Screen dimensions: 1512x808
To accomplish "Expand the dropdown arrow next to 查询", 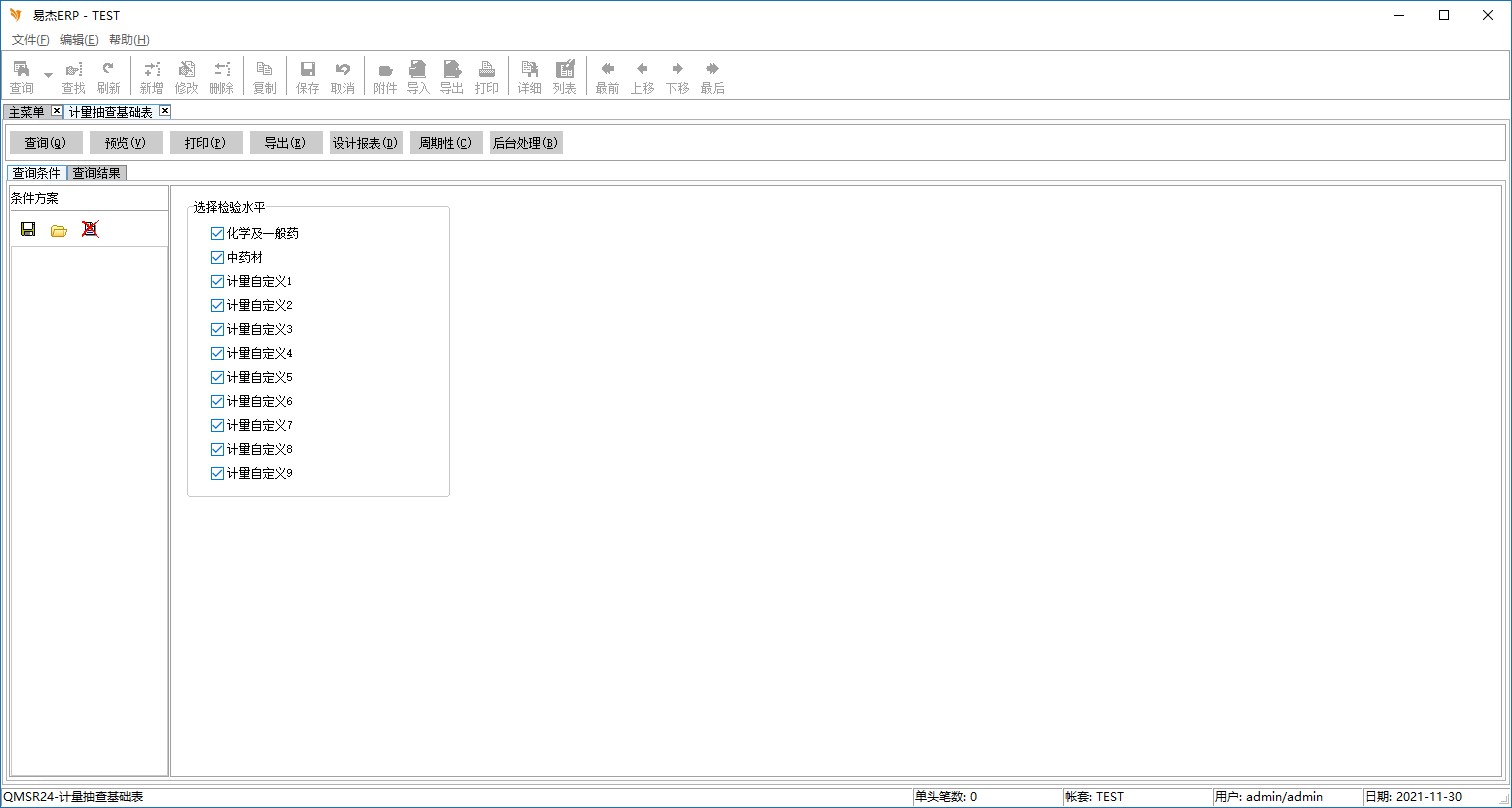I will (x=48, y=75).
